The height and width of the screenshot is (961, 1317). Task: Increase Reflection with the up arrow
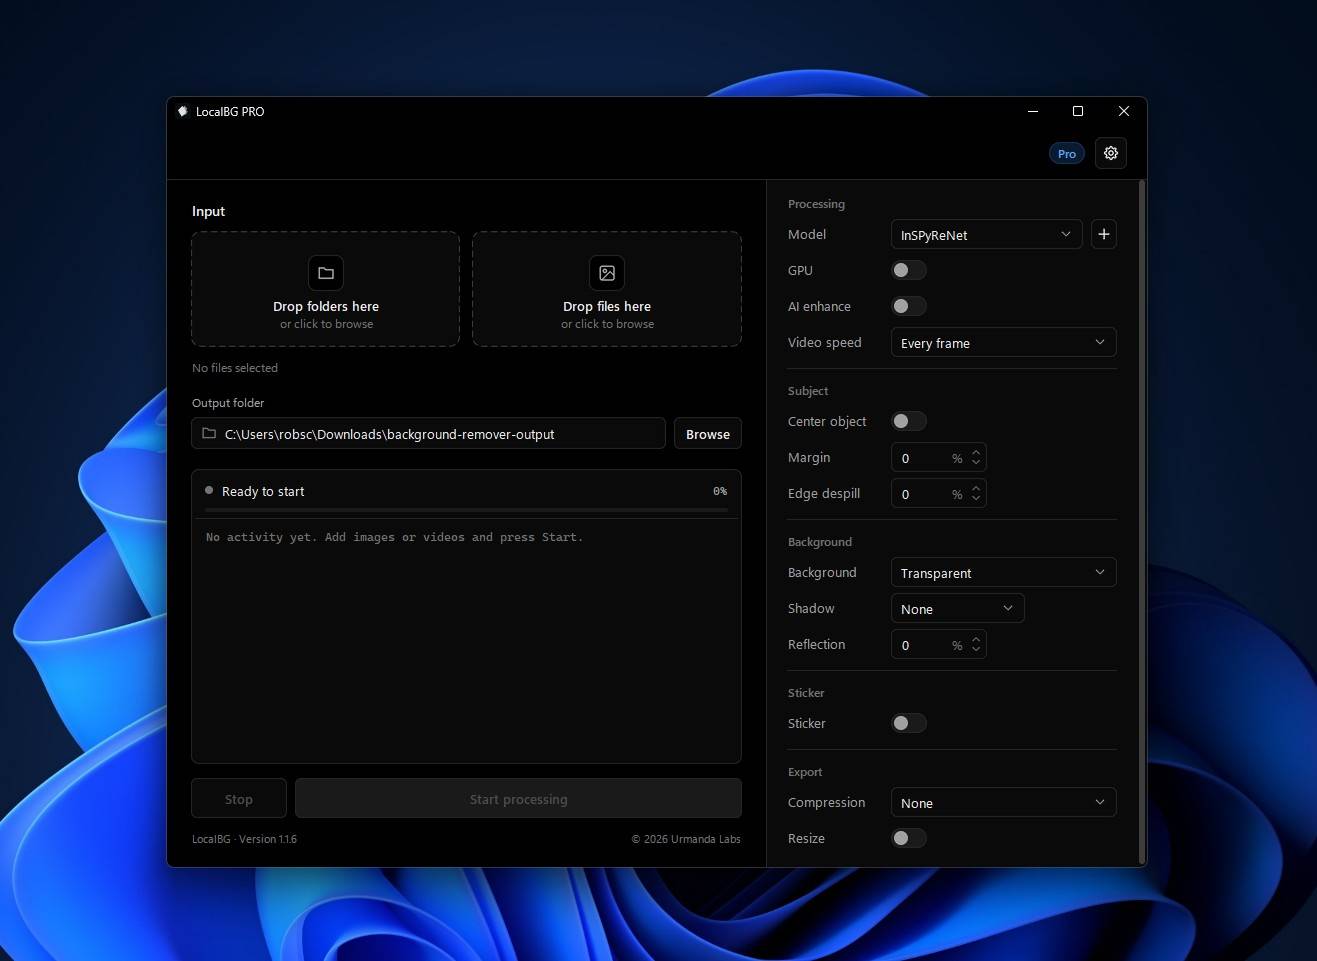[976, 638]
